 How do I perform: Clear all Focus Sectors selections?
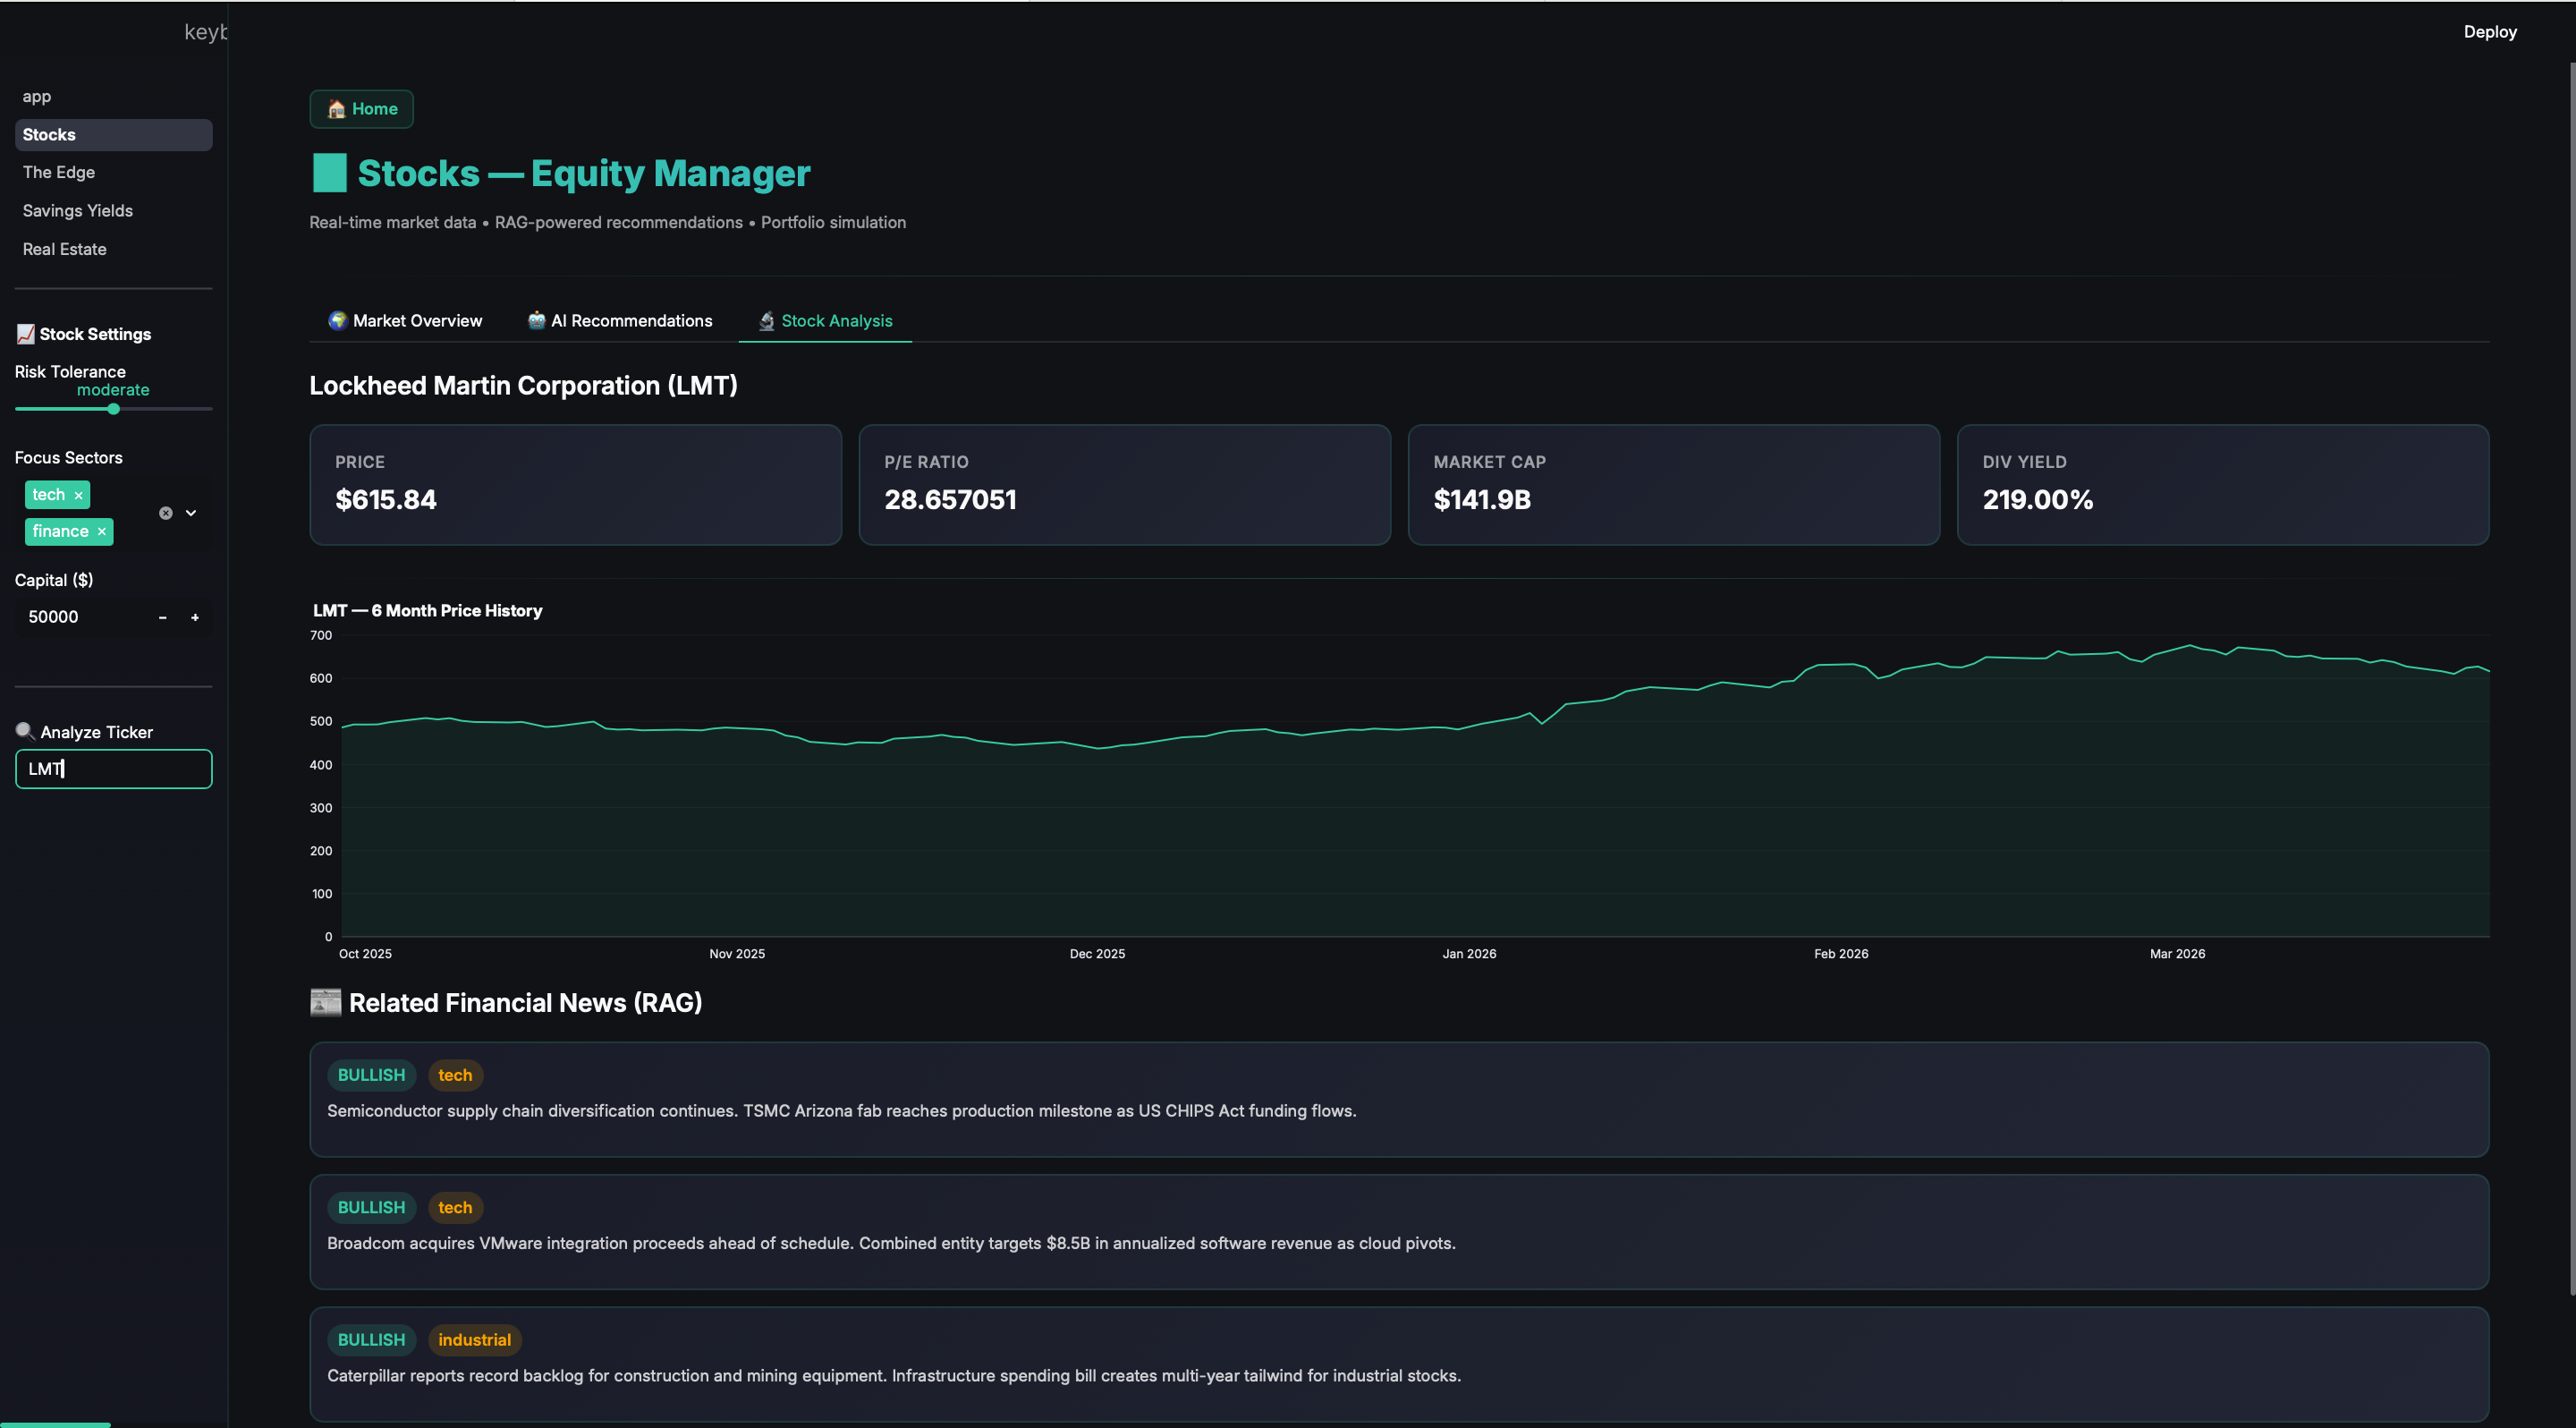pos(166,513)
